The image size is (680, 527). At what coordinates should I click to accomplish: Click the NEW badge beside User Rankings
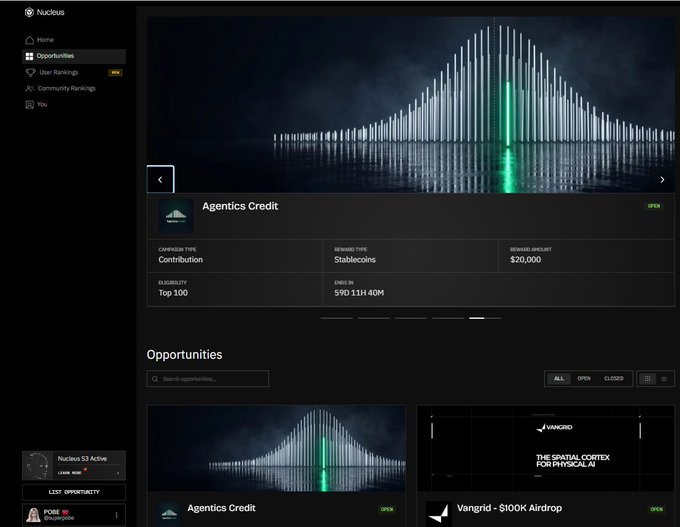[115, 72]
